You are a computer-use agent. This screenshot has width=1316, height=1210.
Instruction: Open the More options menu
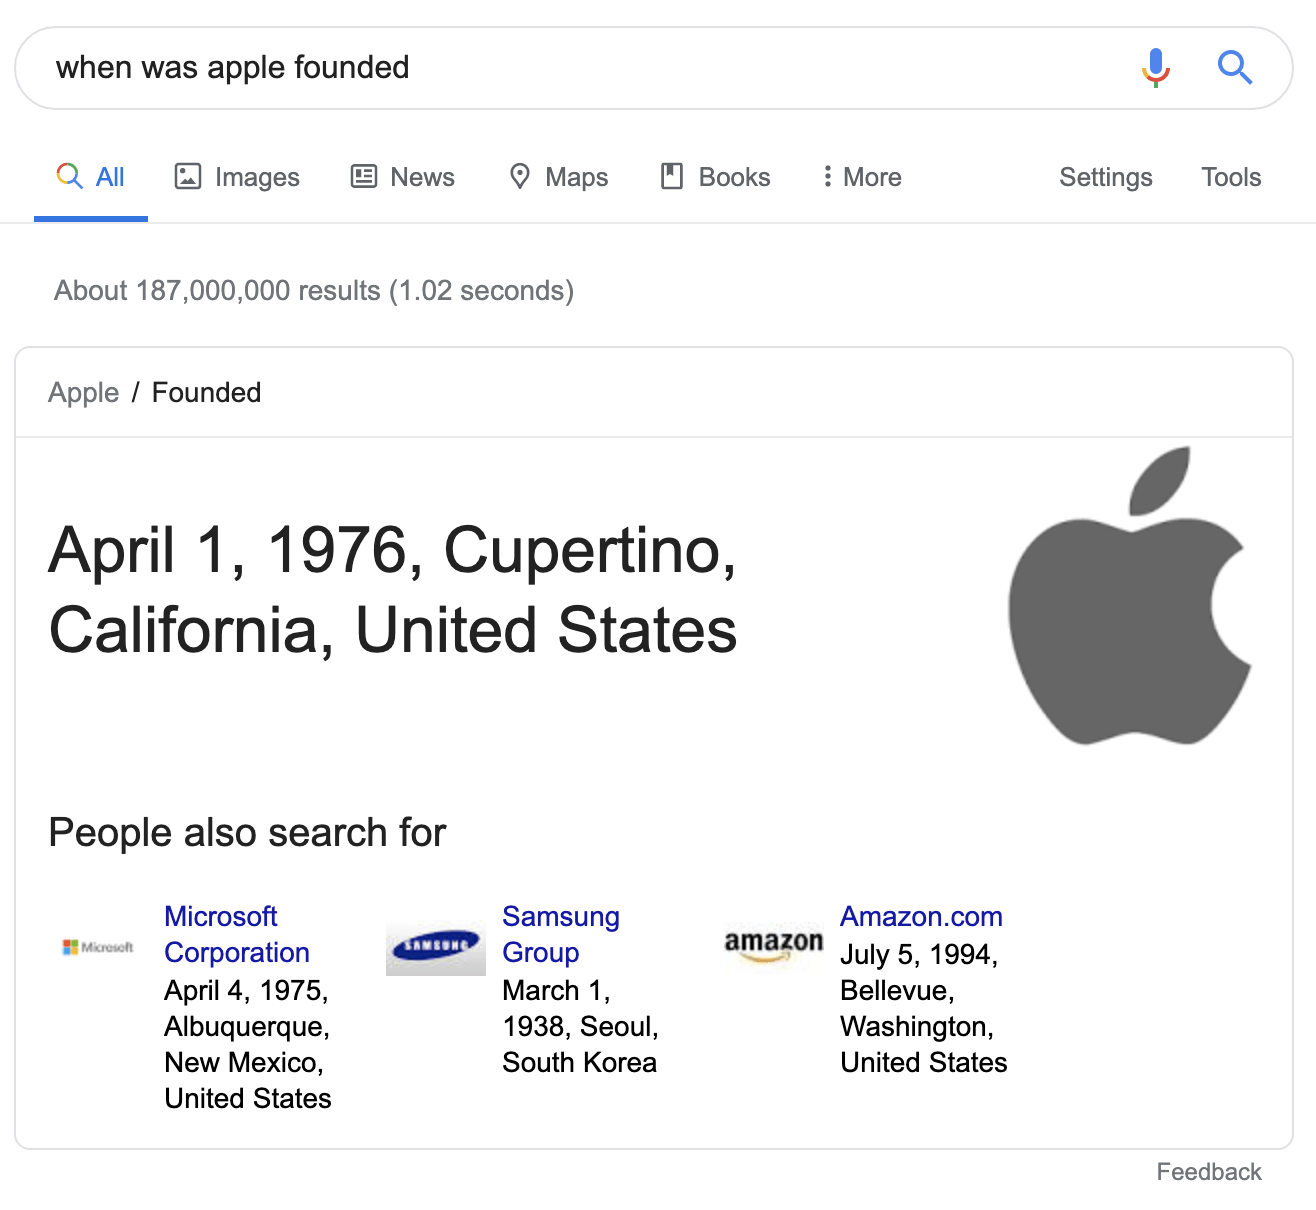[x=860, y=176]
